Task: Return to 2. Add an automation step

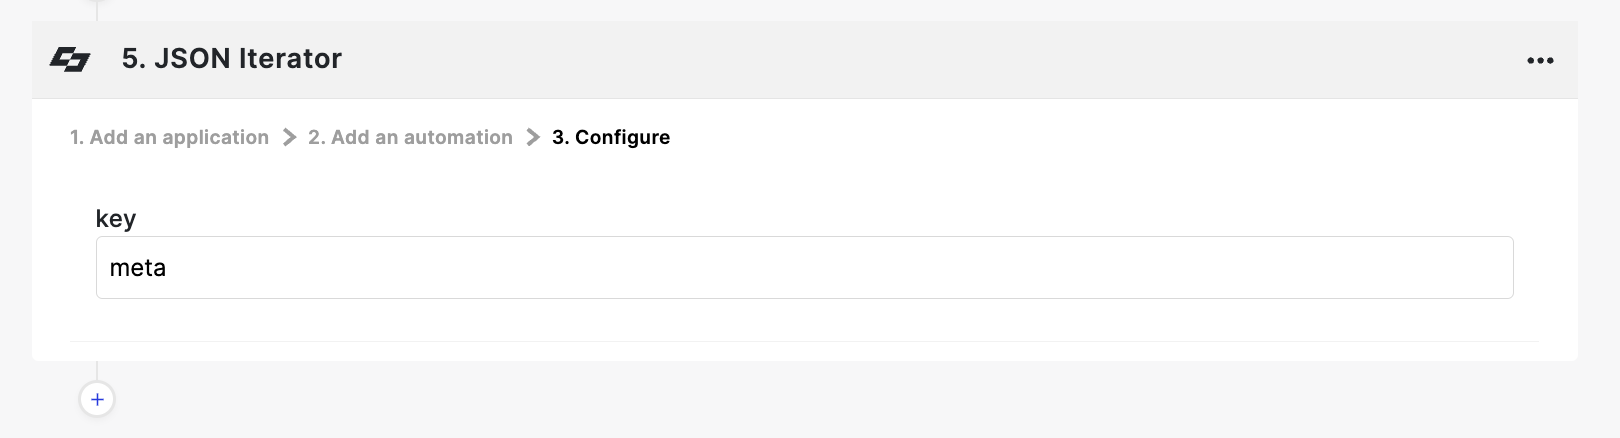Action: [x=410, y=137]
